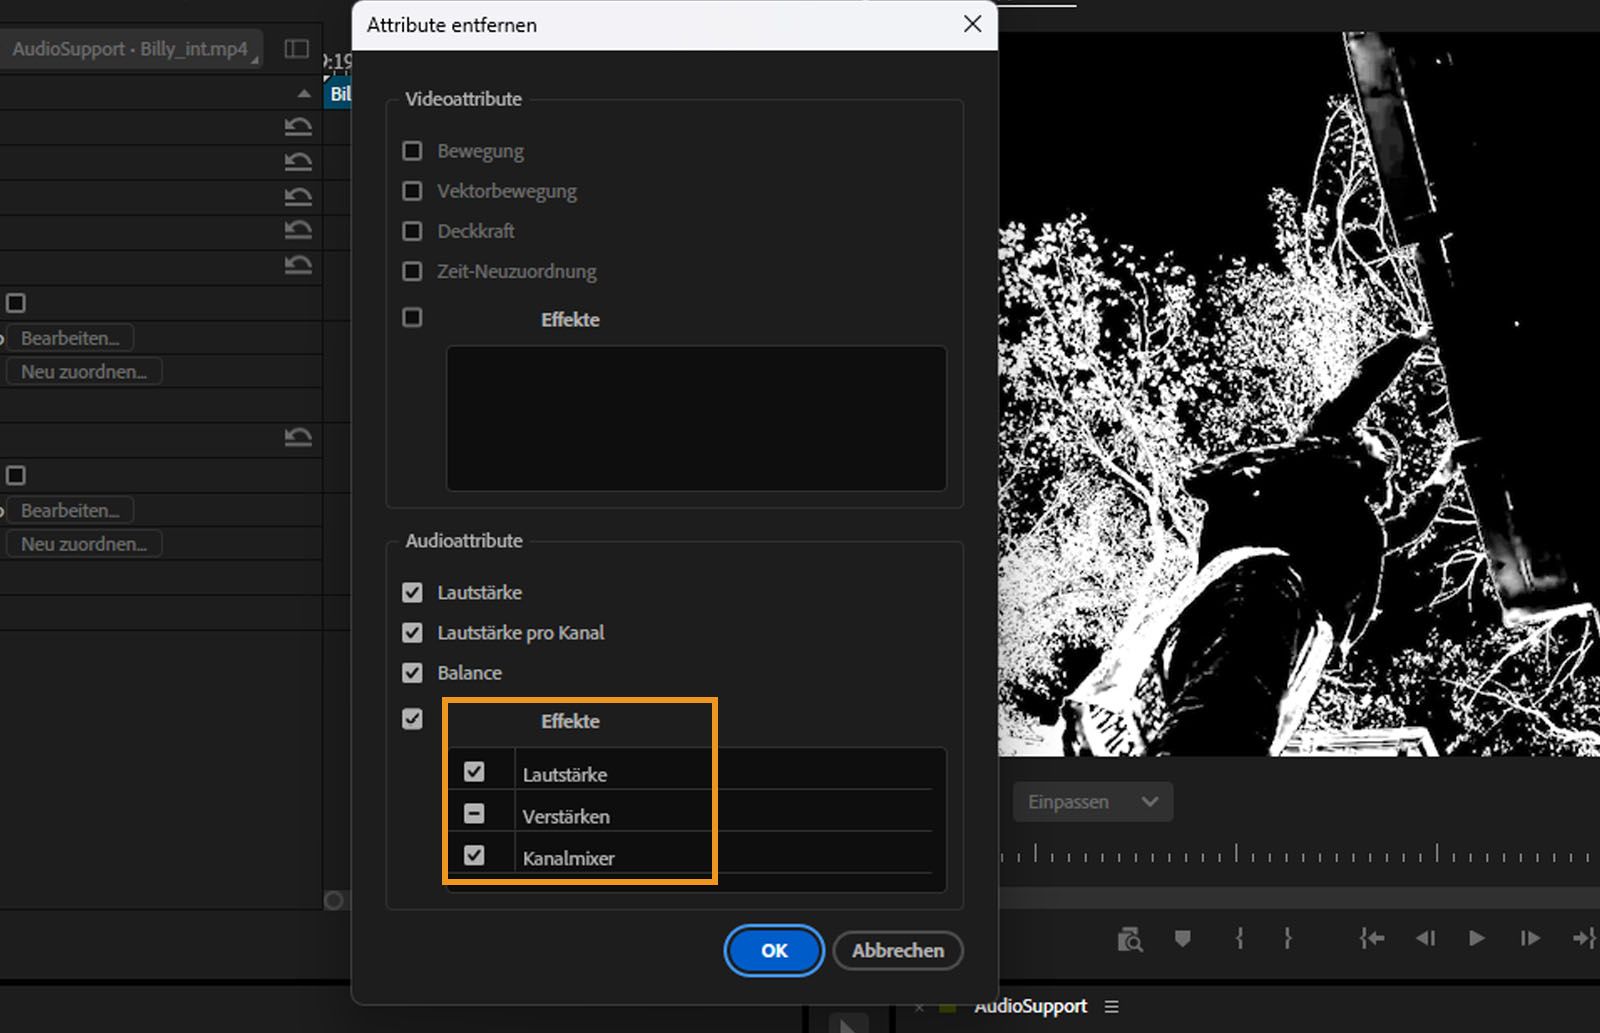The height and width of the screenshot is (1033, 1600).
Task: Open the Einpassen zoom dropdown
Action: click(x=1092, y=802)
